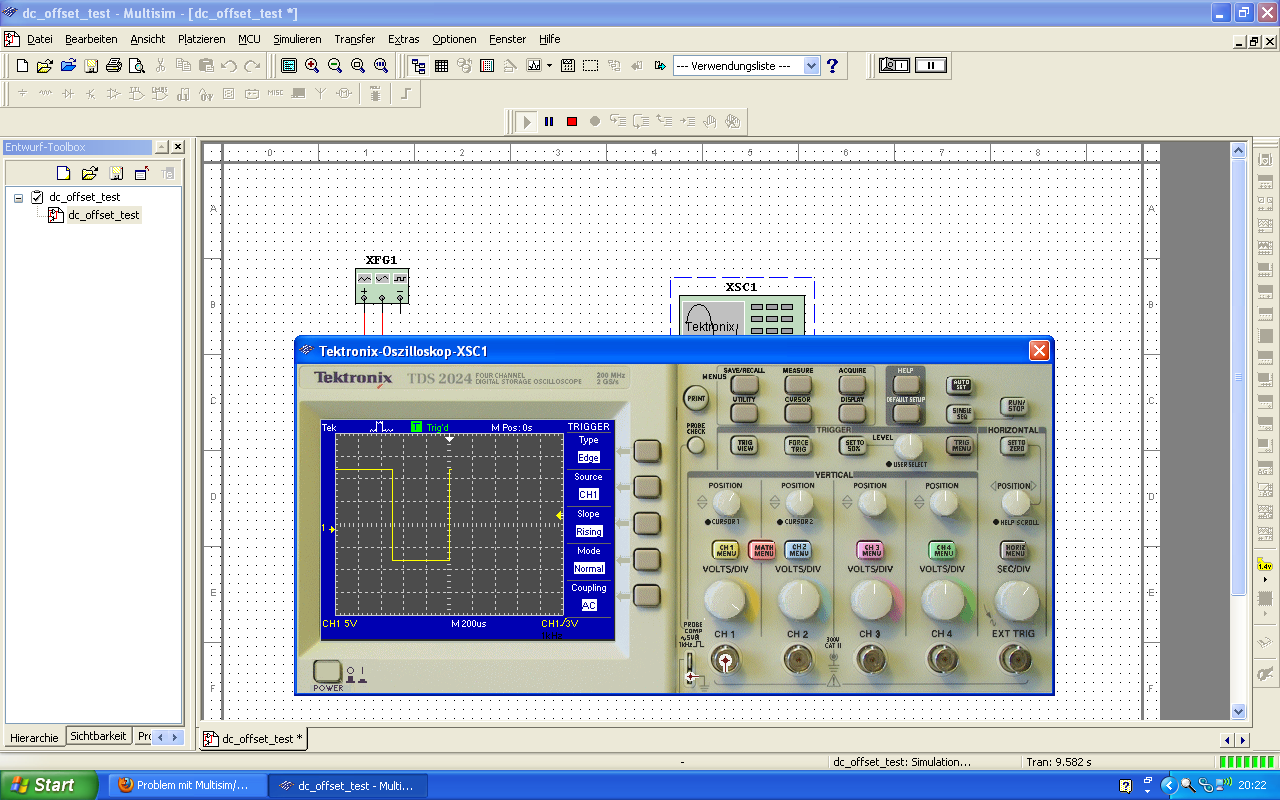The height and width of the screenshot is (800, 1280).
Task: Click the zoom in magnifier icon
Action: click(312, 66)
